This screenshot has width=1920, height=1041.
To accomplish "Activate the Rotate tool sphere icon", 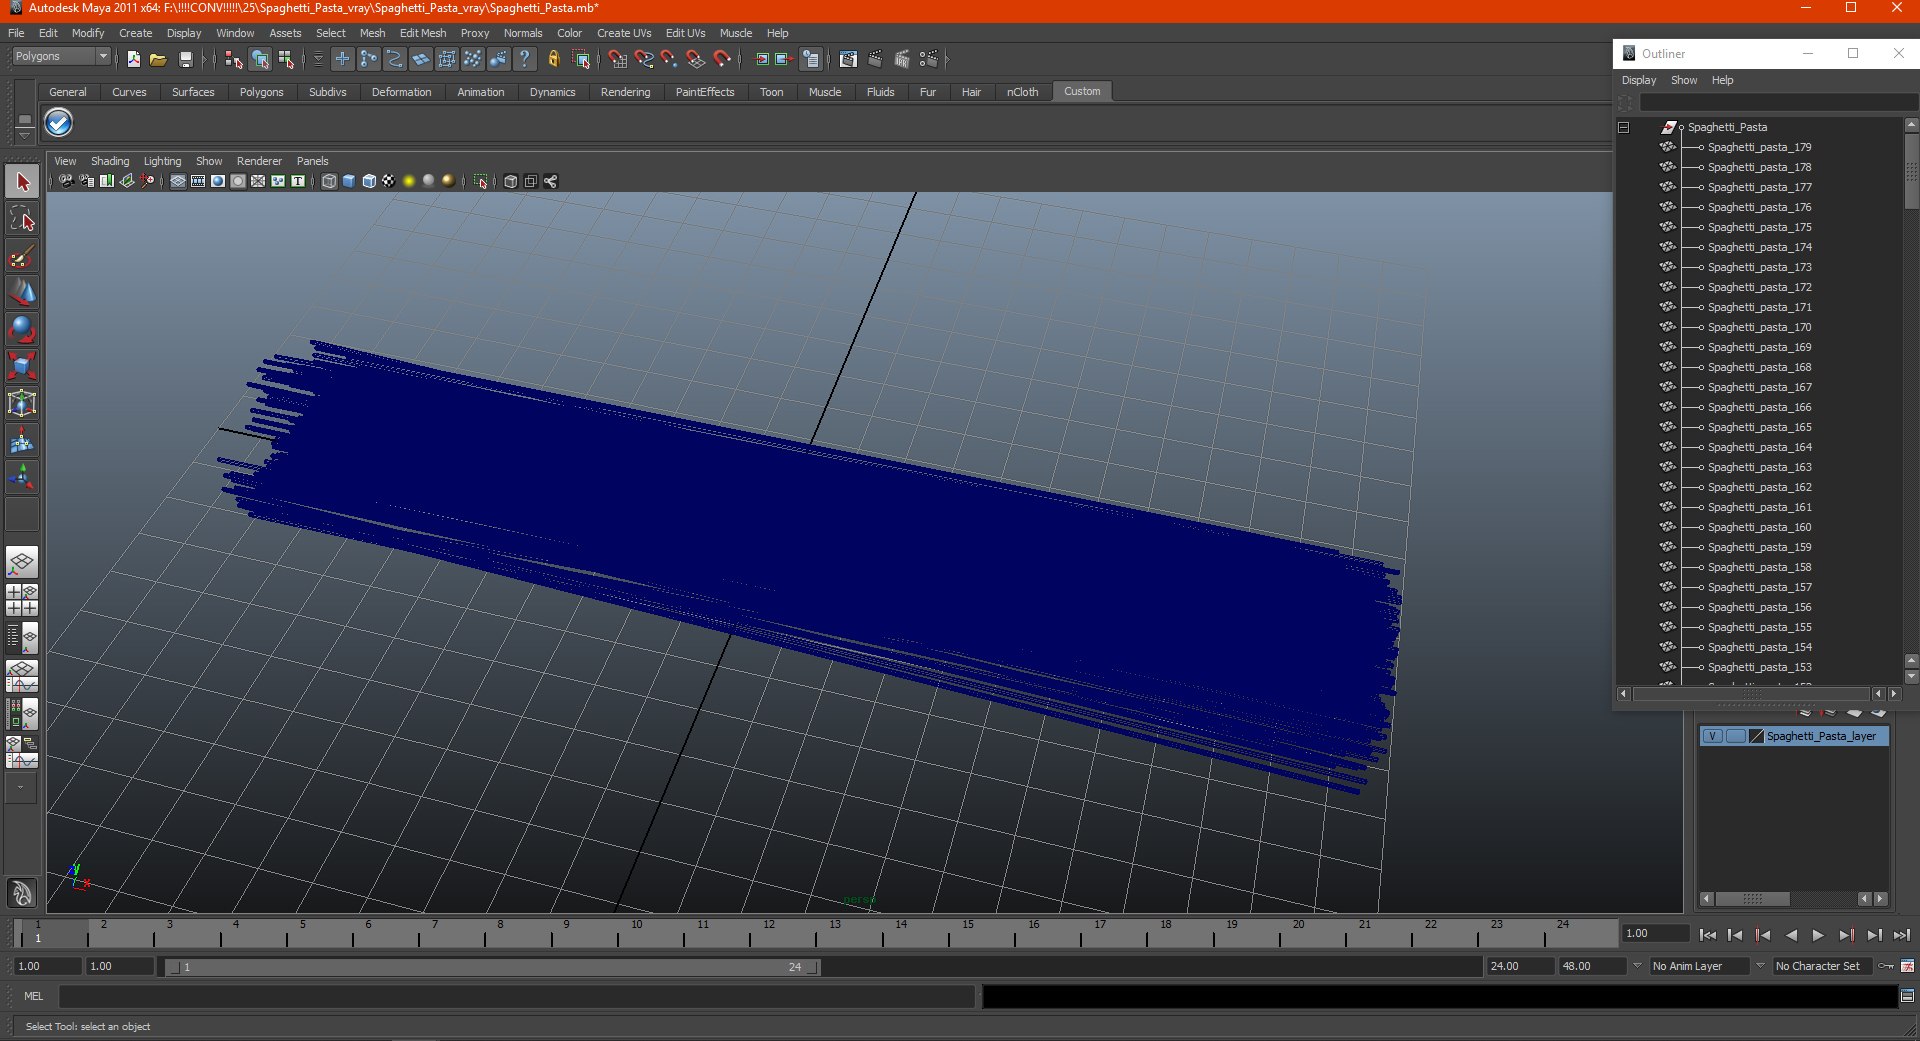I will tap(22, 330).
